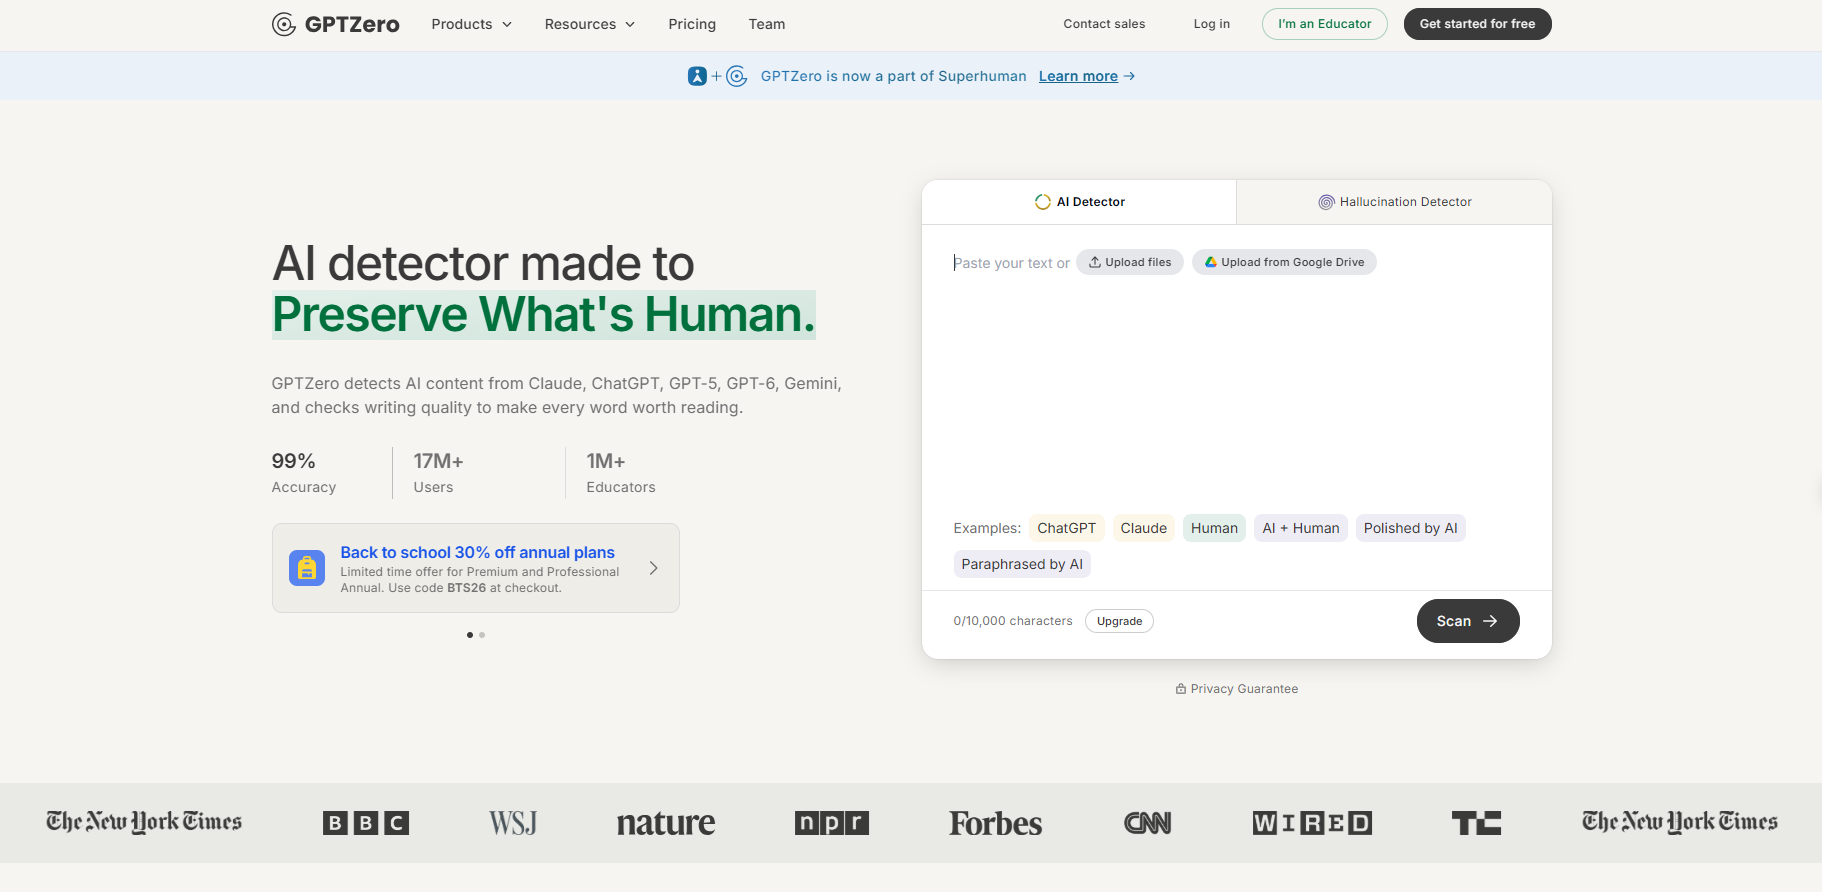The height and width of the screenshot is (892, 1822).
Task: Click 'Preserve What's Human.' headline
Action: pyautogui.click(x=544, y=315)
